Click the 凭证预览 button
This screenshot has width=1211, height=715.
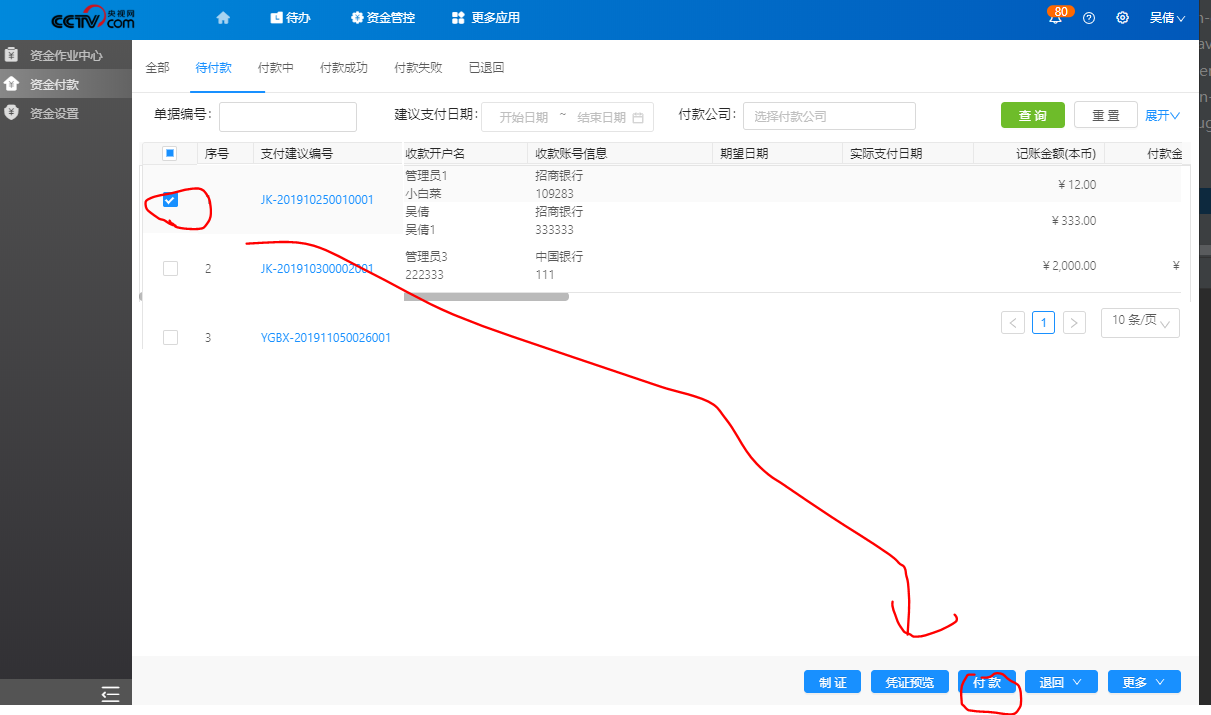(x=909, y=682)
